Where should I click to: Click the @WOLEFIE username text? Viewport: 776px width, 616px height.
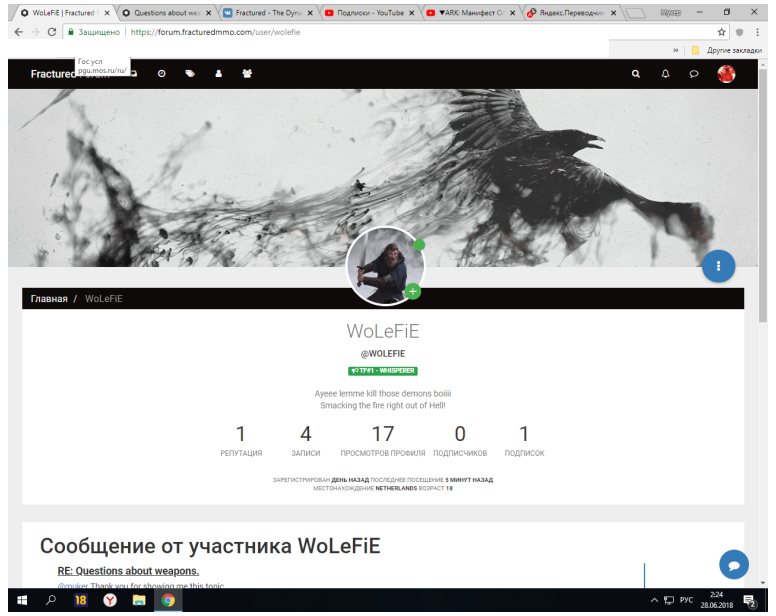tap(383, 354)
